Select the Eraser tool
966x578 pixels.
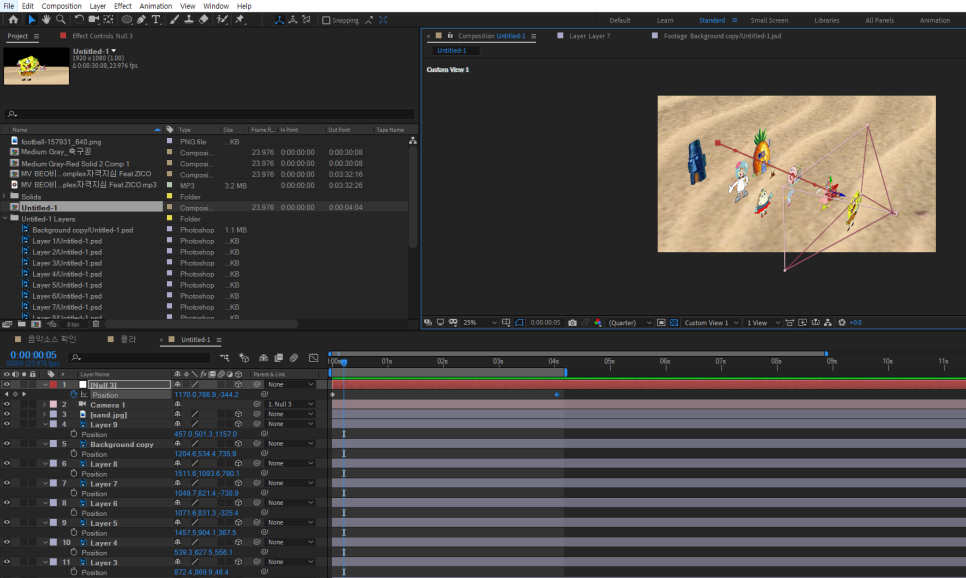(203, 20)
